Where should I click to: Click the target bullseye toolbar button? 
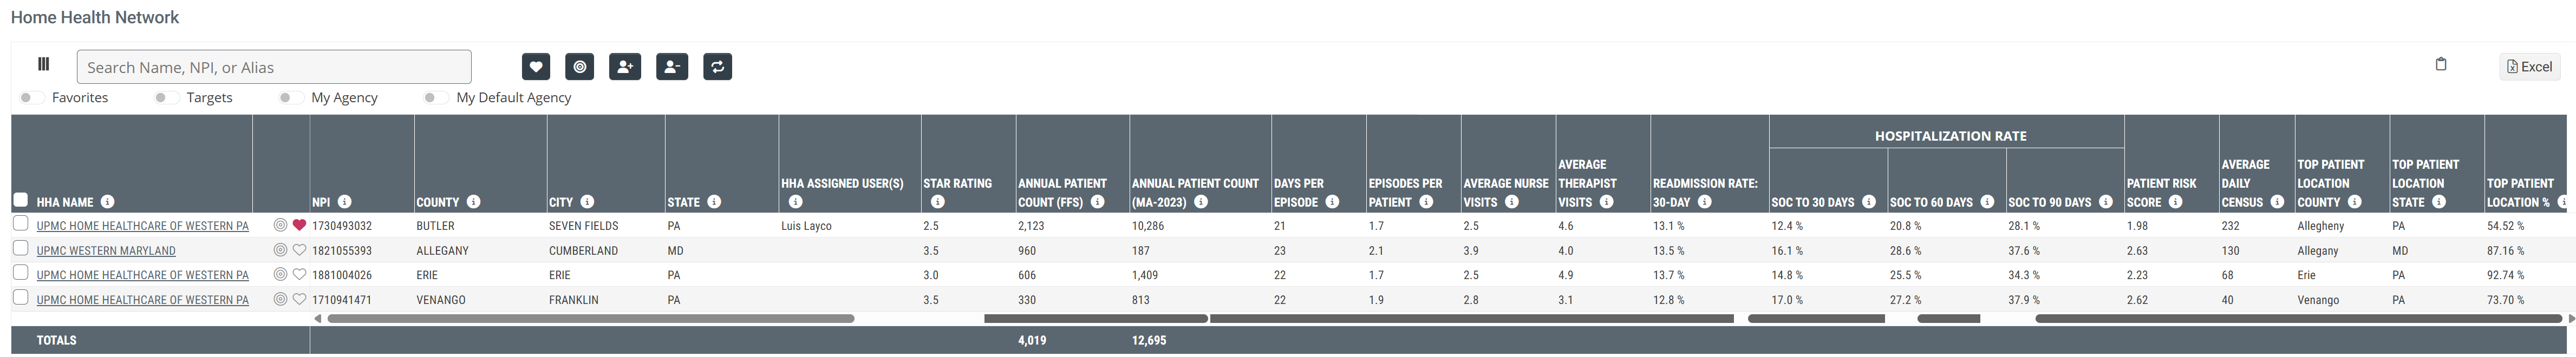pyautogui.click(x=580, y=67)
